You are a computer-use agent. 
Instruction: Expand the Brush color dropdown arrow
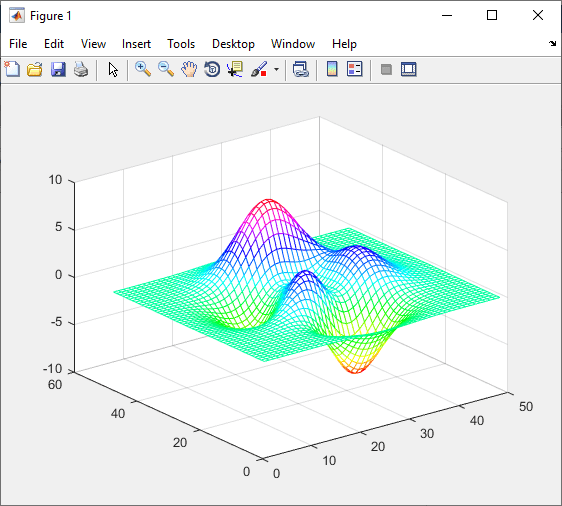(276, 69)
